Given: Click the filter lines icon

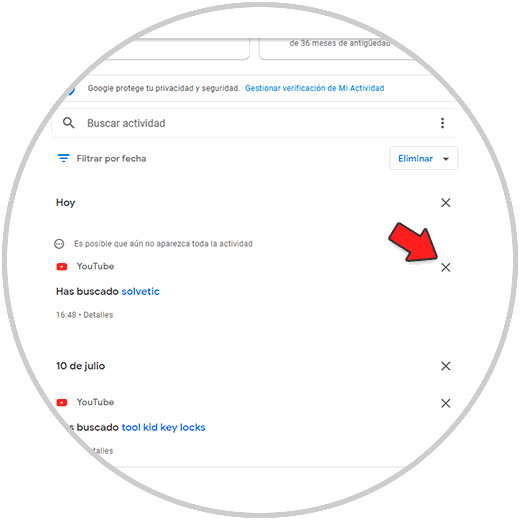Looking at the screenshot, I should point(63,158).
